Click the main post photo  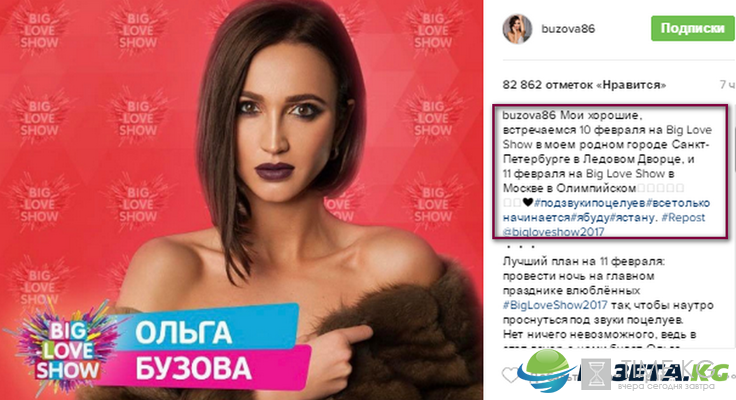point(242,200)
